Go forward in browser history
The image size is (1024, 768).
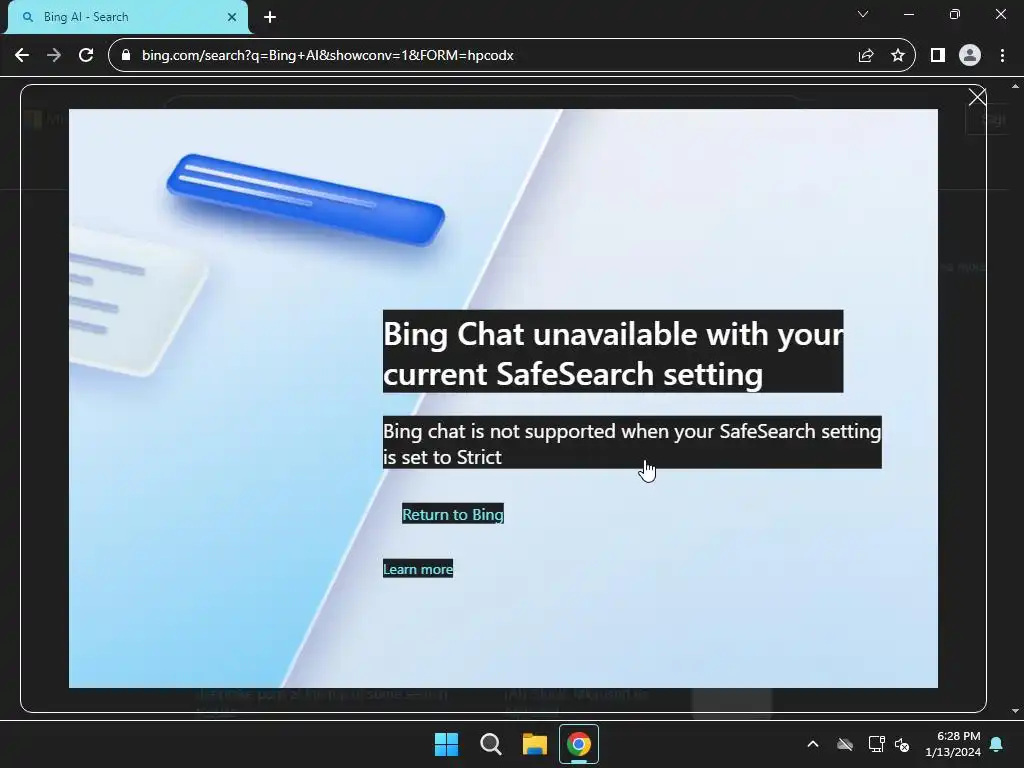(x=54, y=56)
